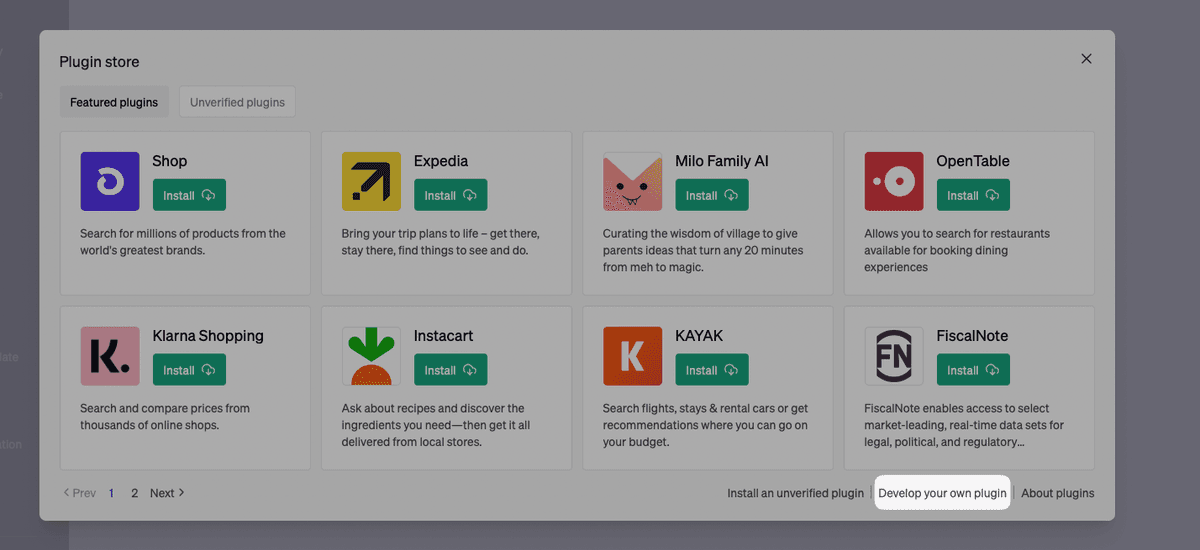Click the OpenTable plugin logo icon

point(894,181)
